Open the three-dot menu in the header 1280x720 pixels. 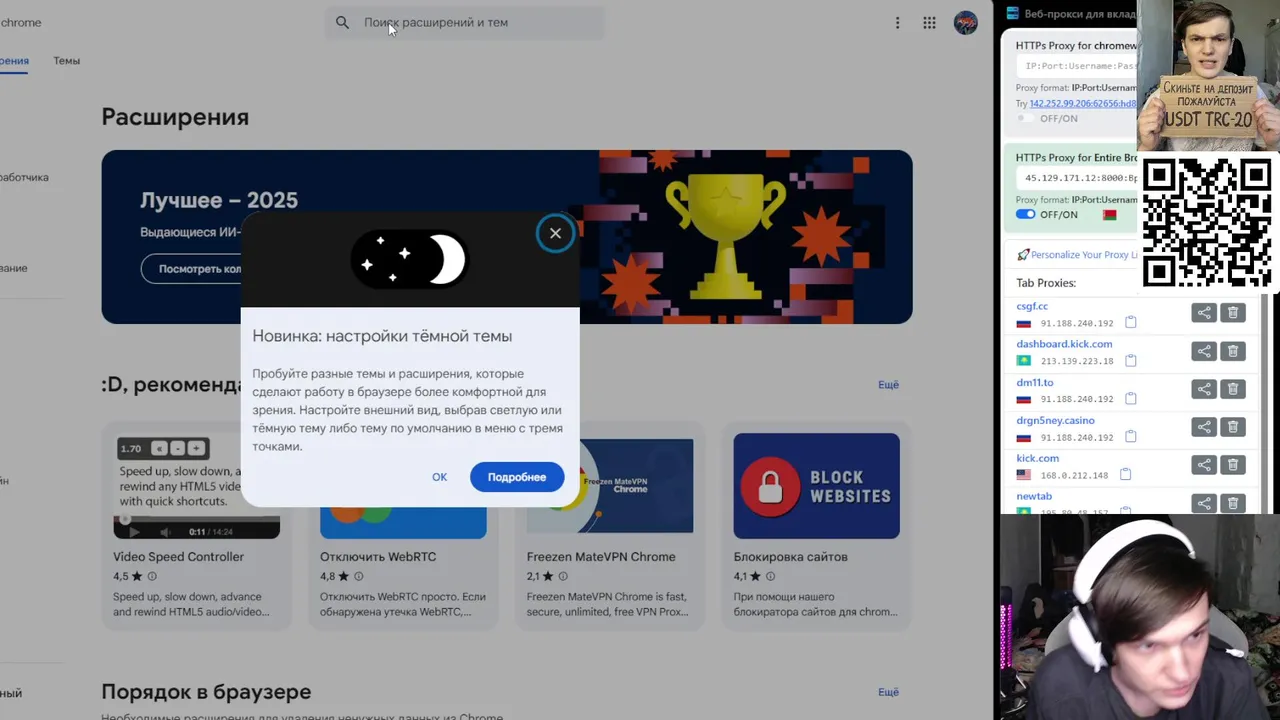coord(897,23)
